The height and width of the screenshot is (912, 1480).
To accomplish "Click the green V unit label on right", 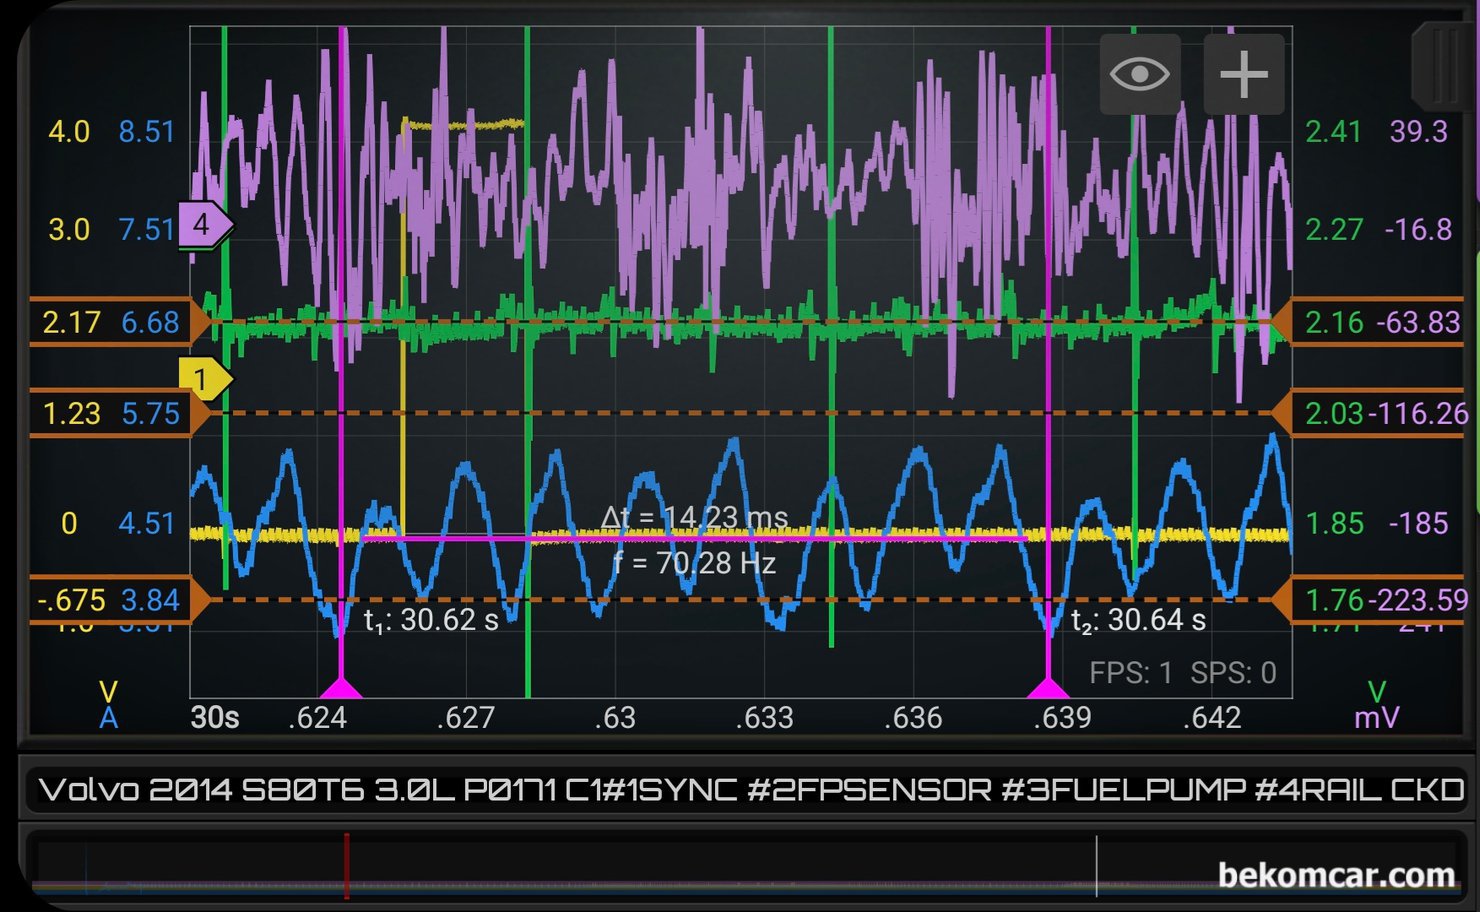I will click(x=1377, y=692).
